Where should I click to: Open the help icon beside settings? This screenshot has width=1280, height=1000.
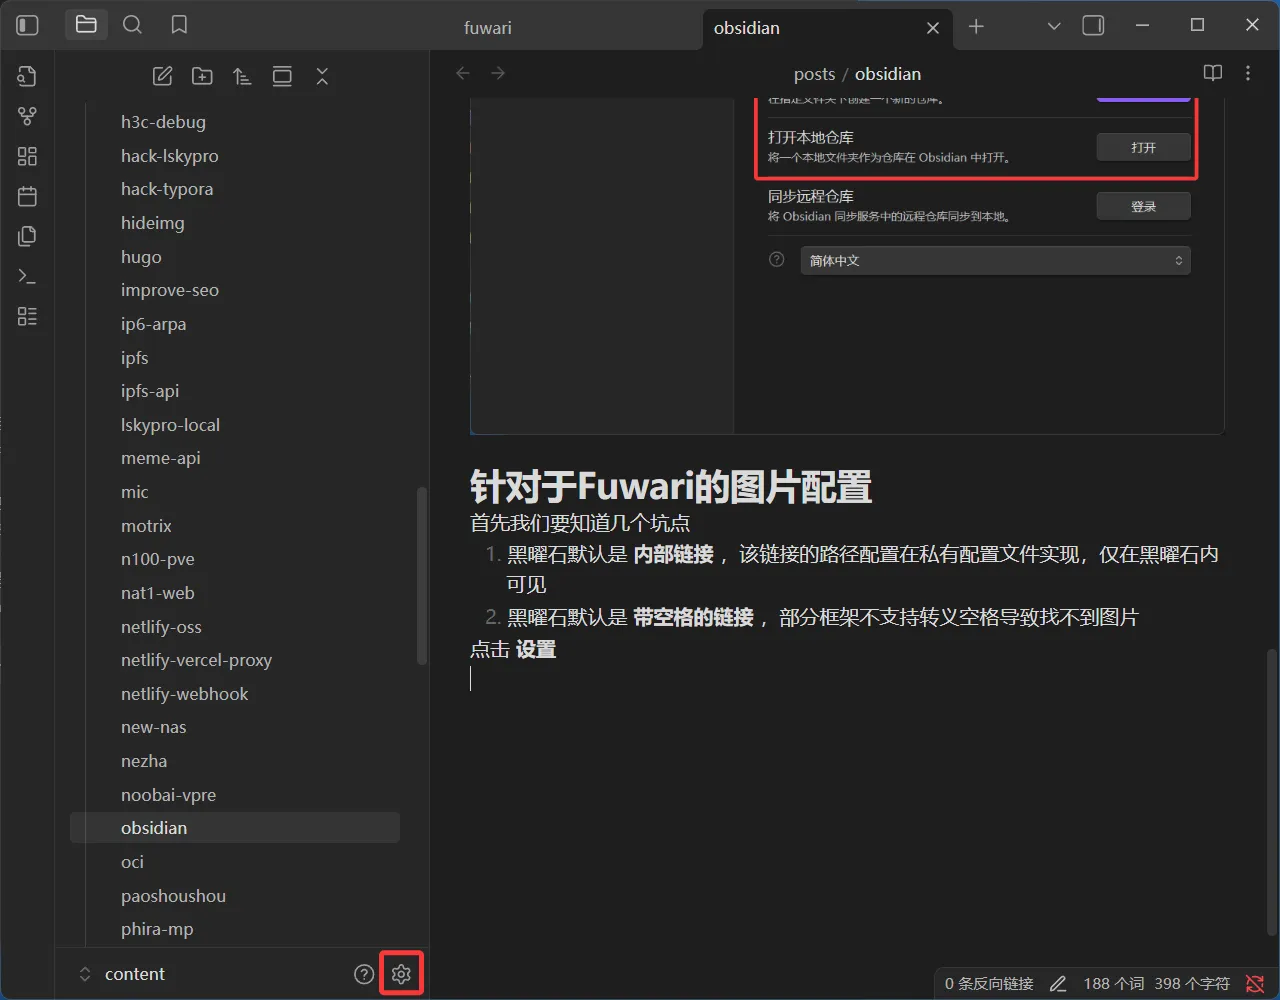[x=364, y=974]
